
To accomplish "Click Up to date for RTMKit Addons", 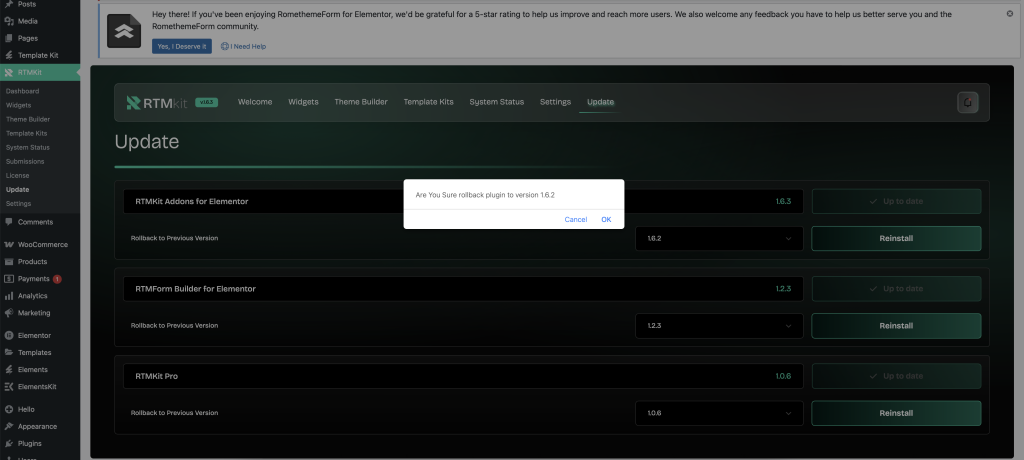I will [896, 201].
